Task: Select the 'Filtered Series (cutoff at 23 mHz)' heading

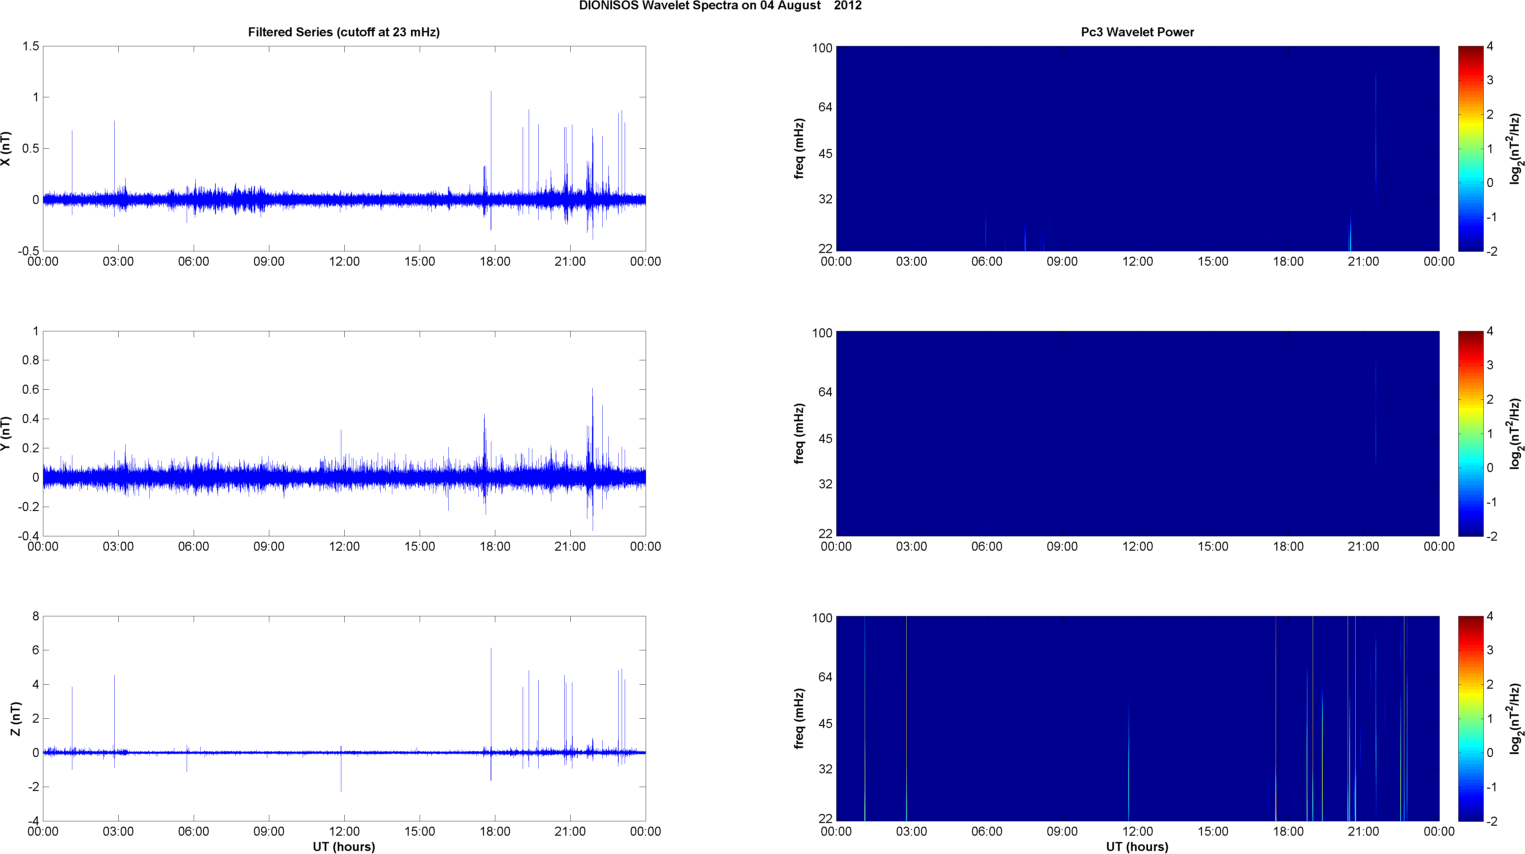Action: [344, 32]
